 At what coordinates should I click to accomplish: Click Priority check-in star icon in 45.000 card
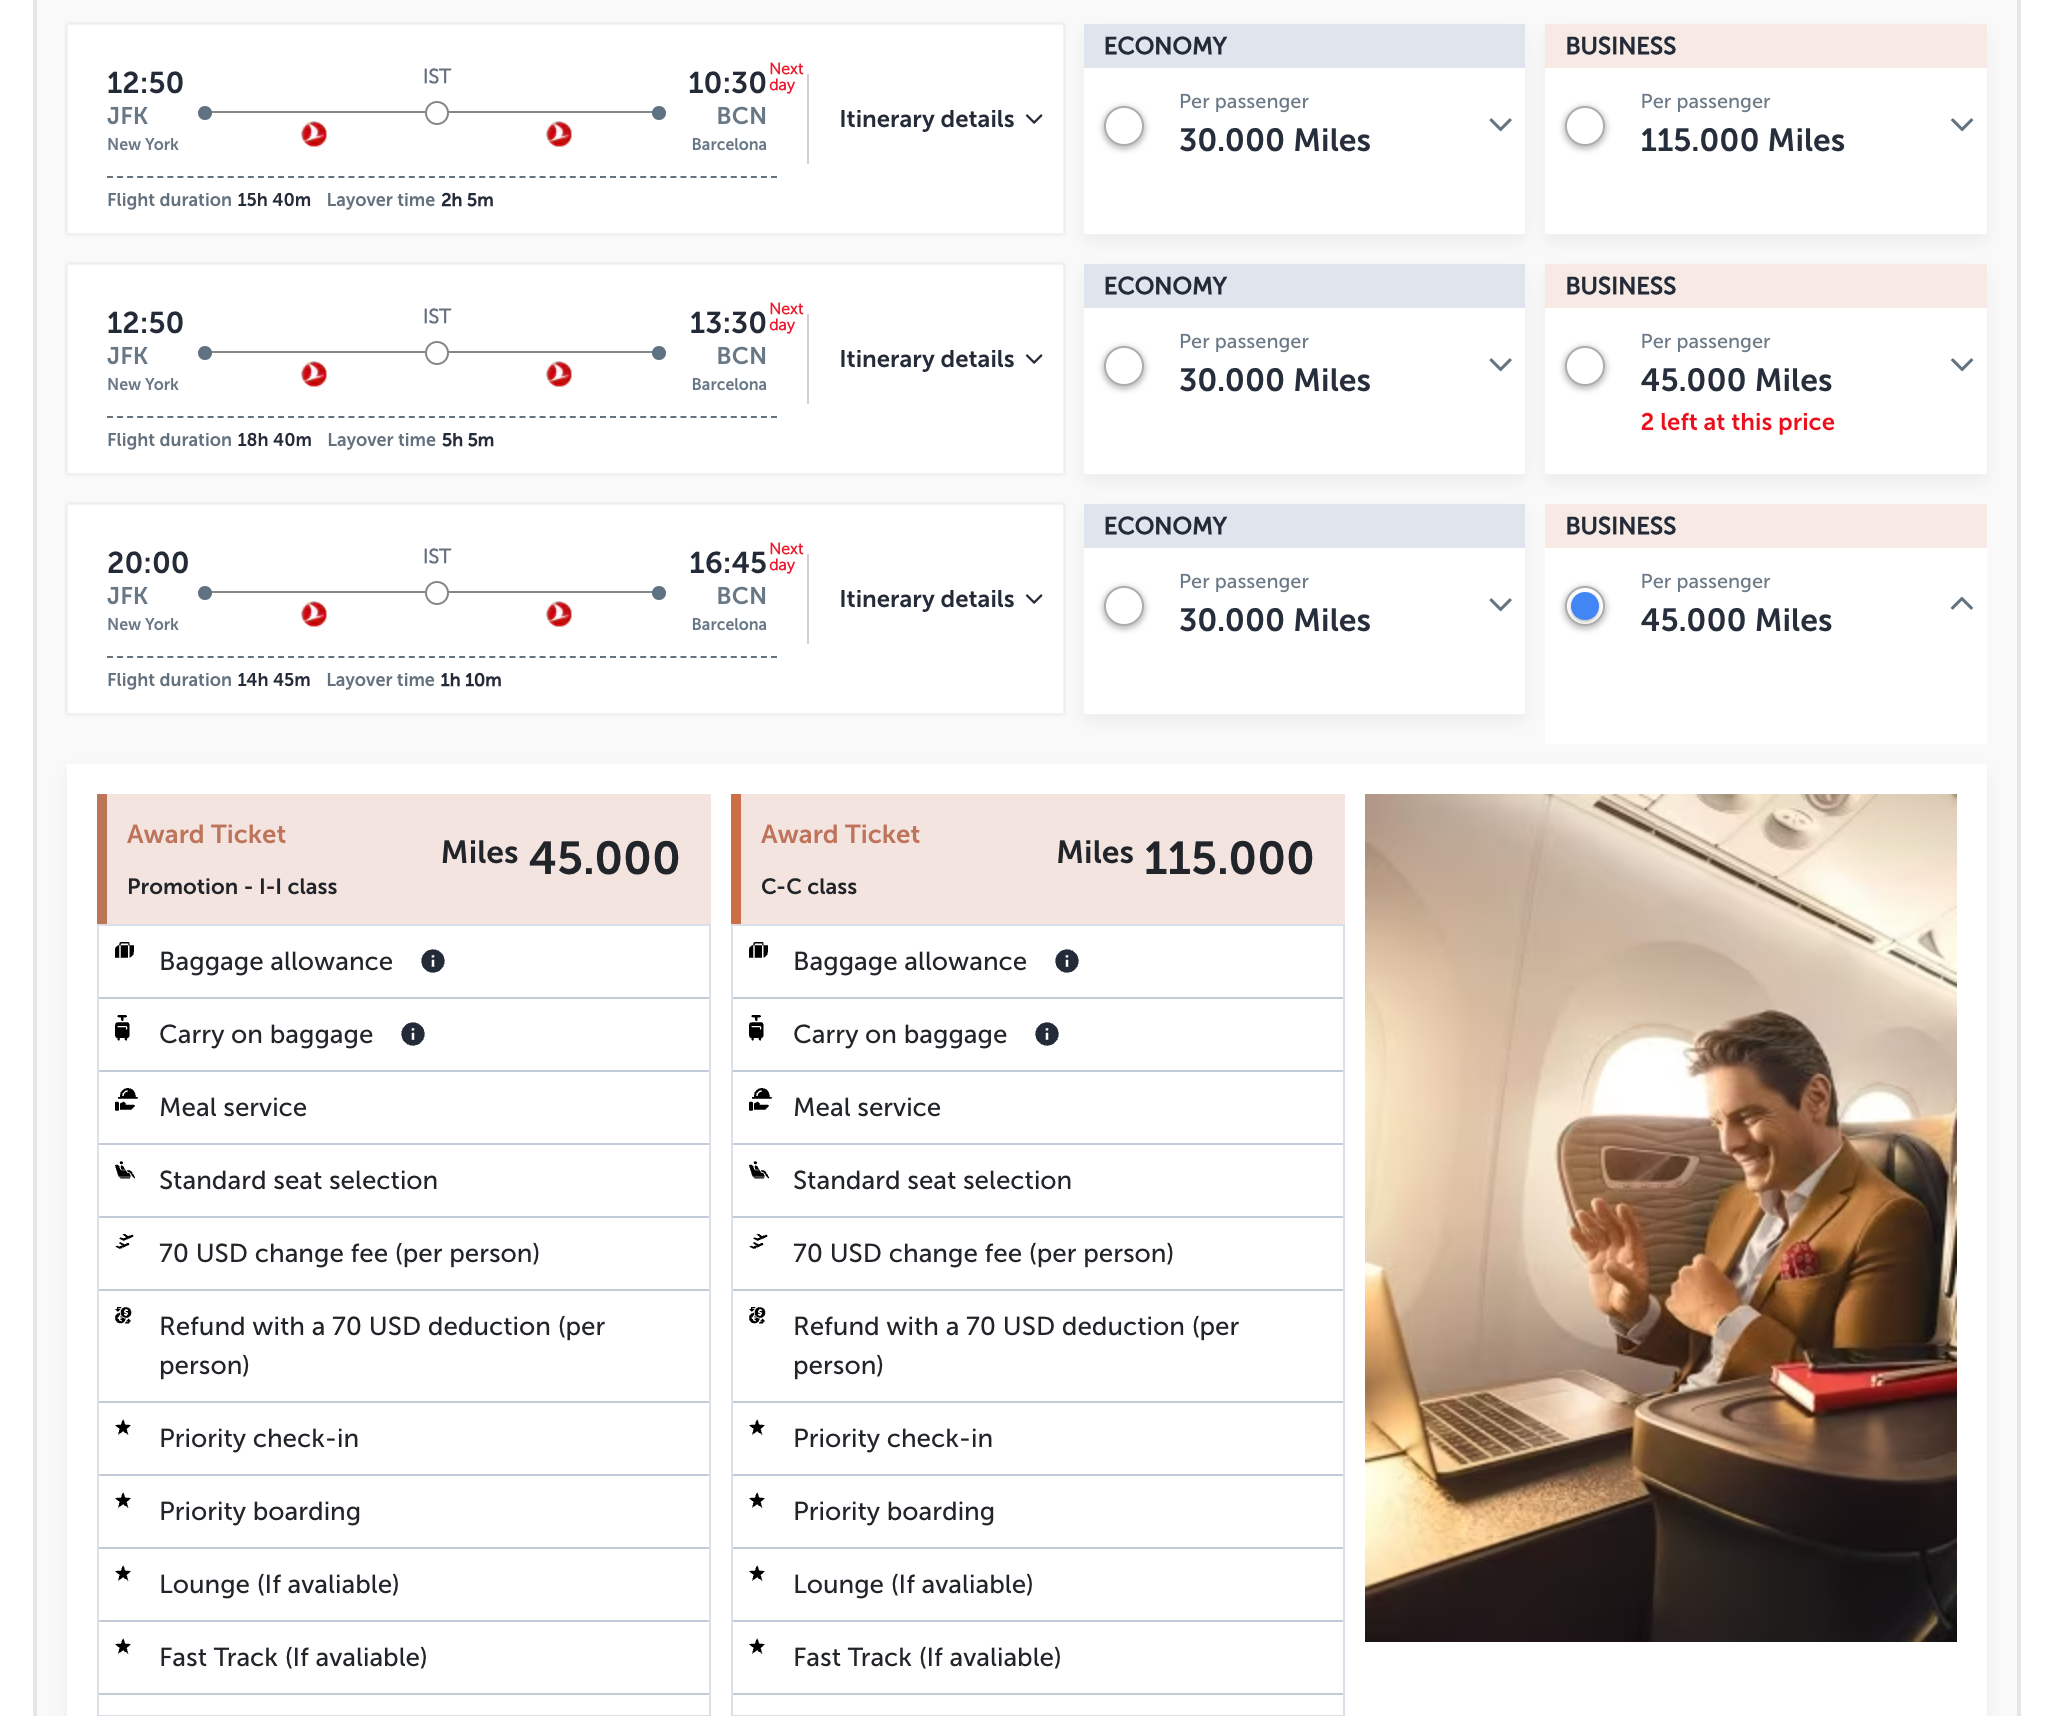tap(123, 1428)
